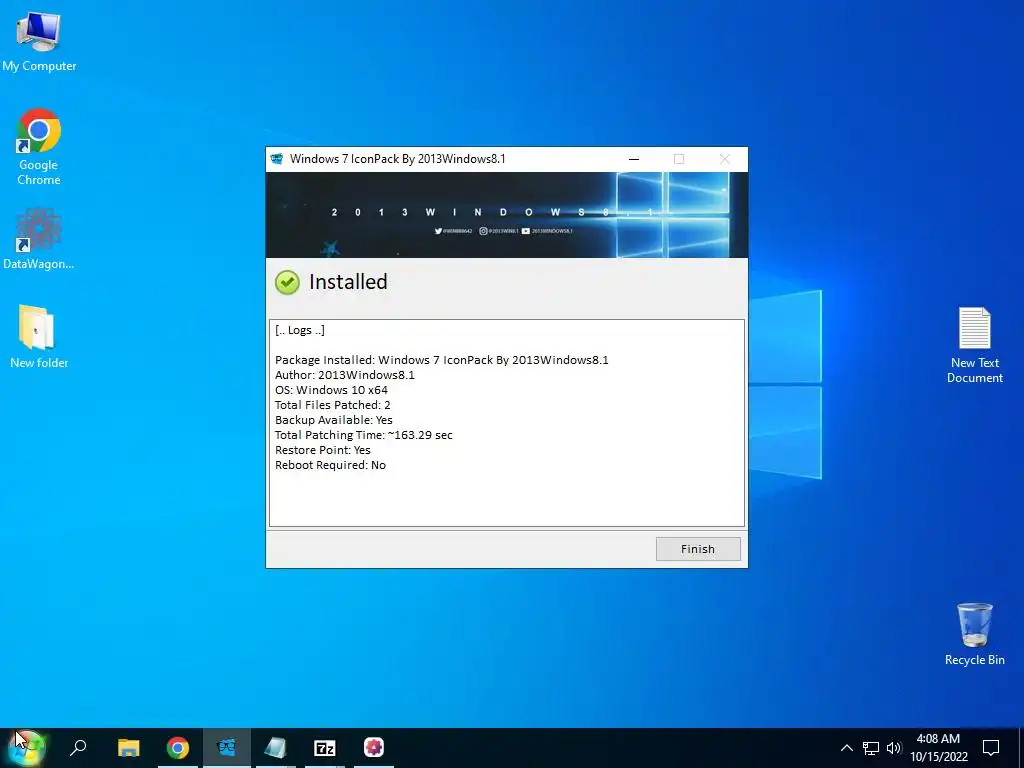Click the 'Total Patching Time' log line
The image size is (1024, 768).
pyautogui.click(x=364, y=435)
